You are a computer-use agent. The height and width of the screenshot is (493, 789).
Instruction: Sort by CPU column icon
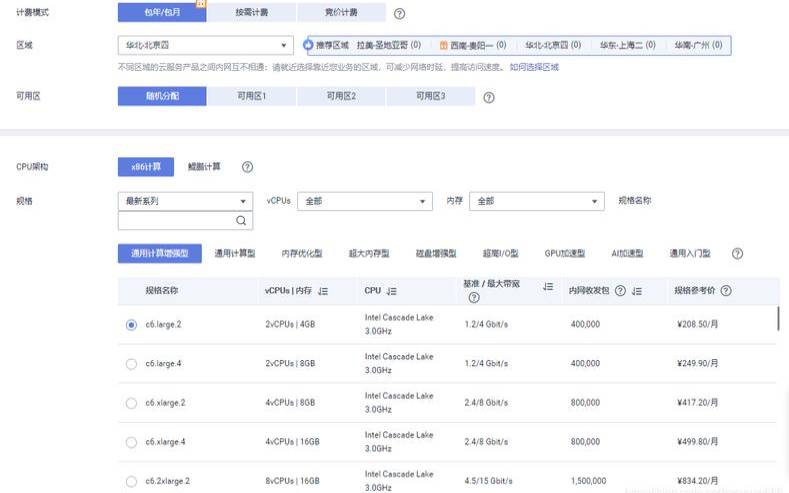(x=392, y=291)
